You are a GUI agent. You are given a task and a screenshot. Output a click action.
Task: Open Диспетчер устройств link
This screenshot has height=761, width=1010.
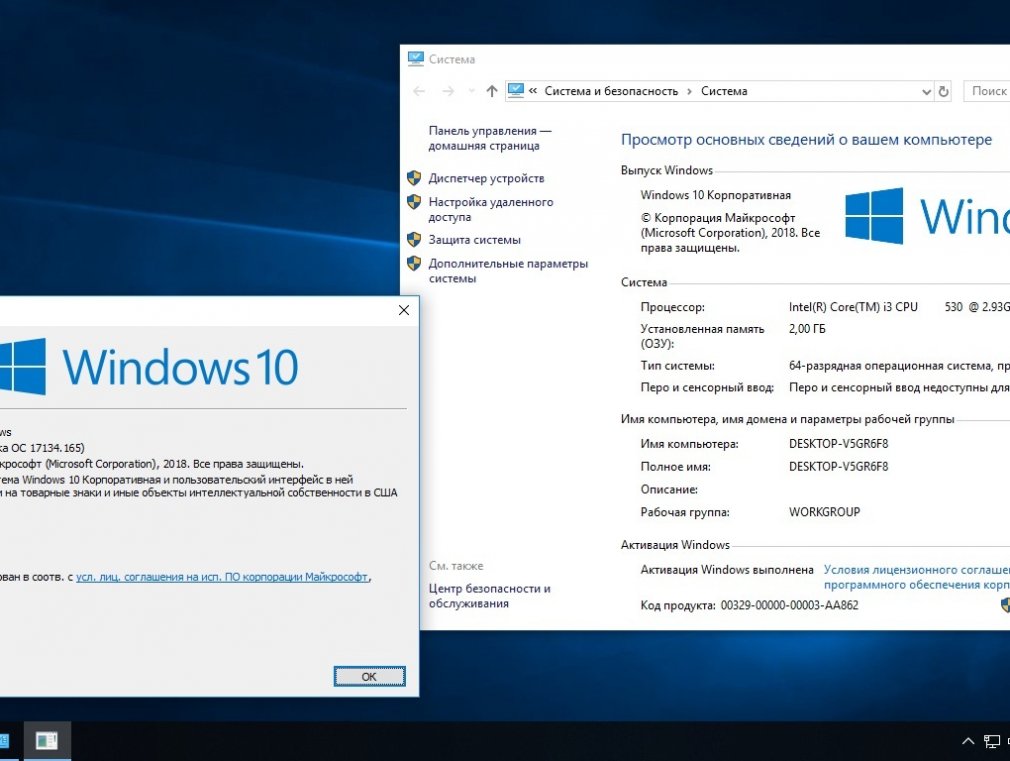(486, 178)
